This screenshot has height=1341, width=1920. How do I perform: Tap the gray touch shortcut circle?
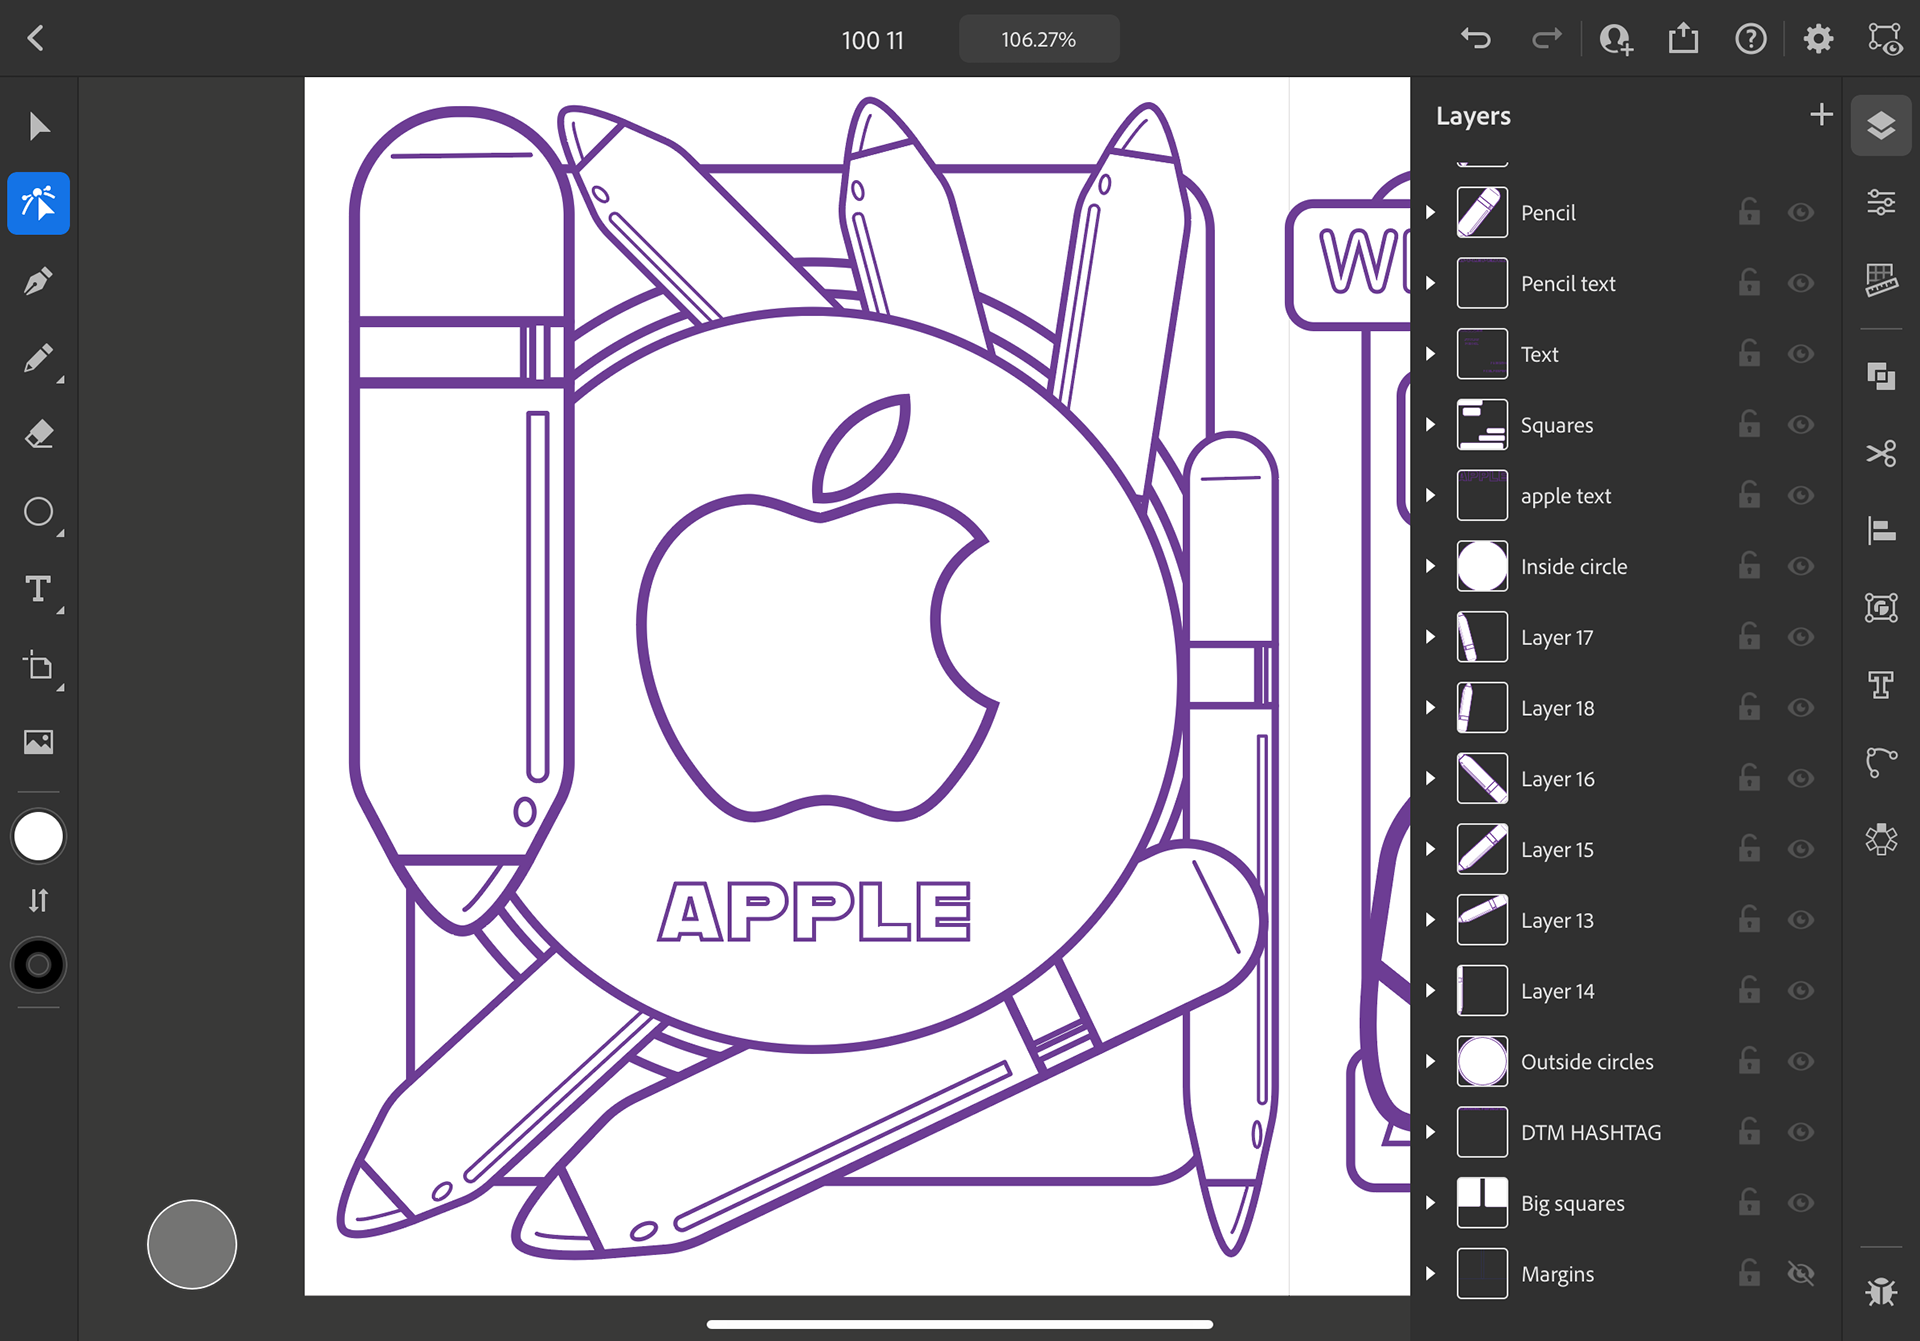pos(192,1244)
